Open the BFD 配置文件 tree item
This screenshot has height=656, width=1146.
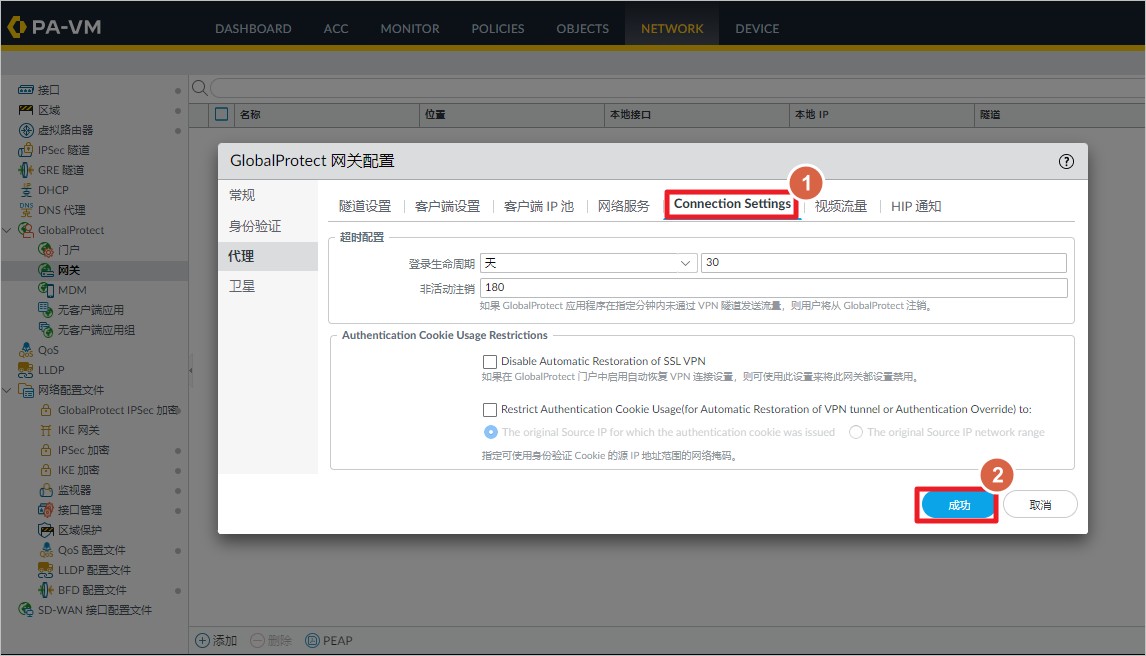tap(92, 590)
